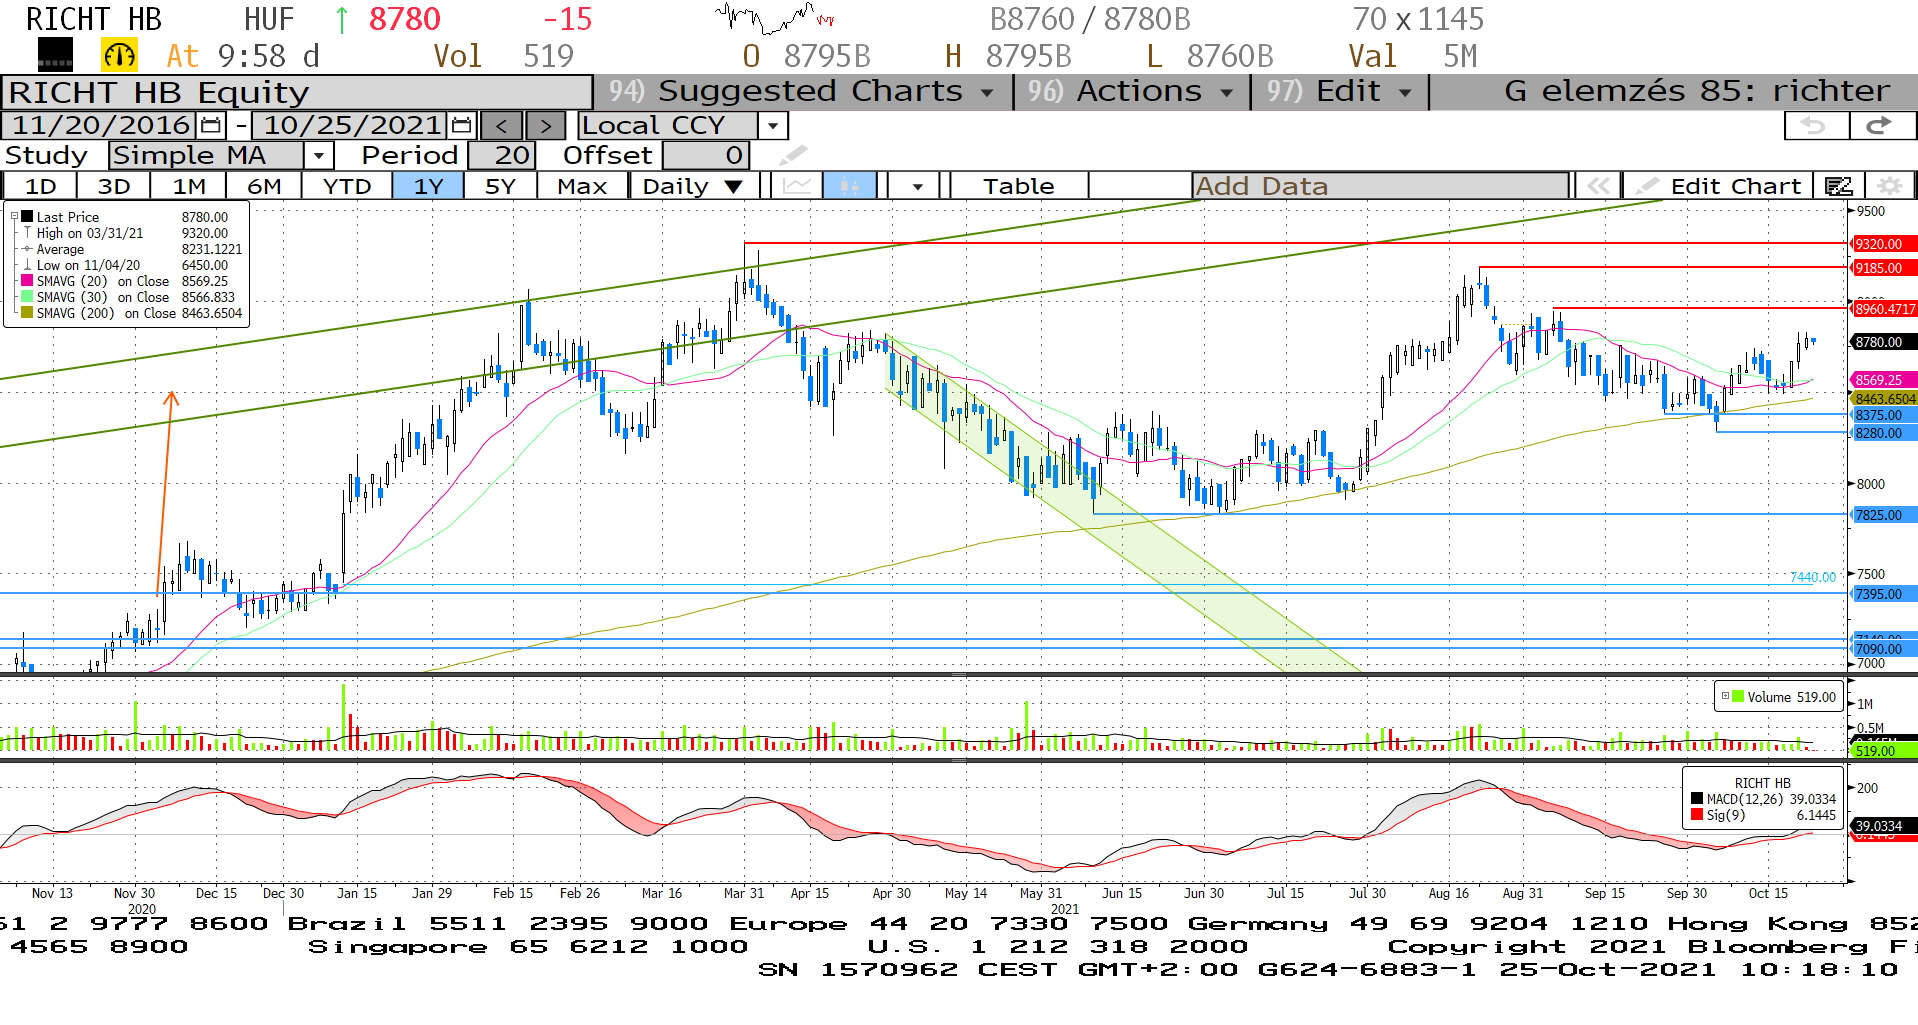
Task: Expand the Actions menu
Action: click(1132, 91)
